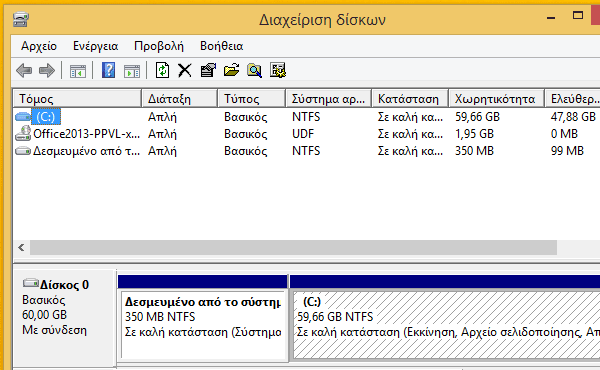The width and height of the screenshot is (600, 370).
Task: Minimize the Διαχείριση δίσκων window
Action: coord(551,18)
